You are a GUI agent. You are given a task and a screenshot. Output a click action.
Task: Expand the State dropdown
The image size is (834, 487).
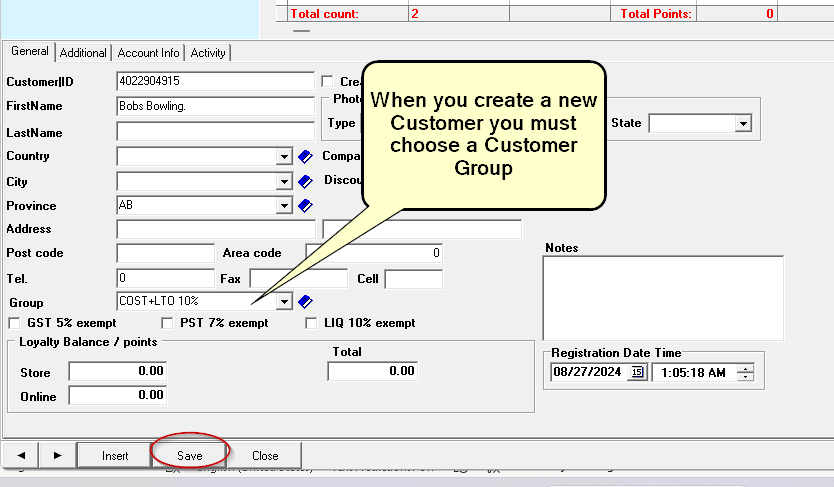click(x=743, y=124)
